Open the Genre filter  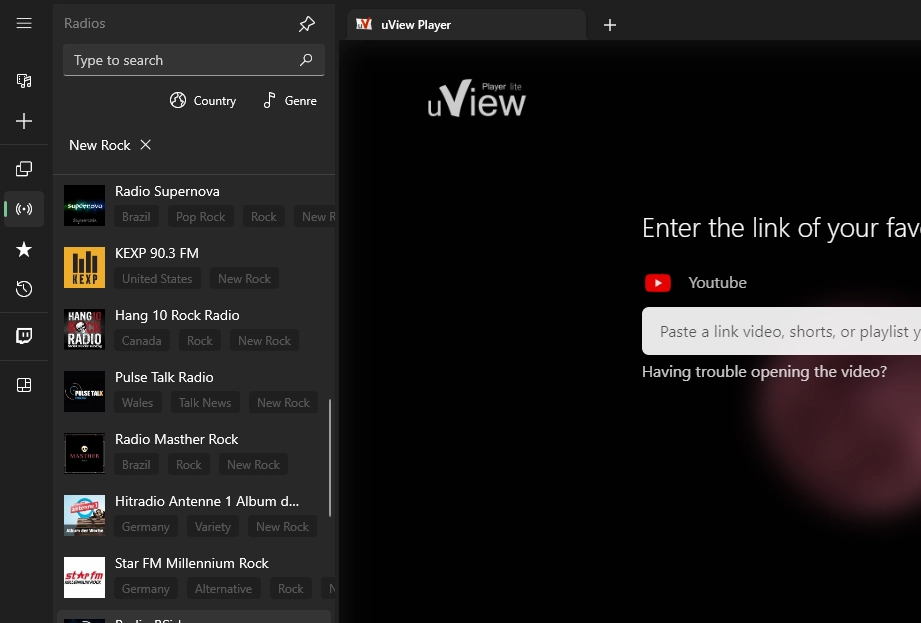pos(290,100)
